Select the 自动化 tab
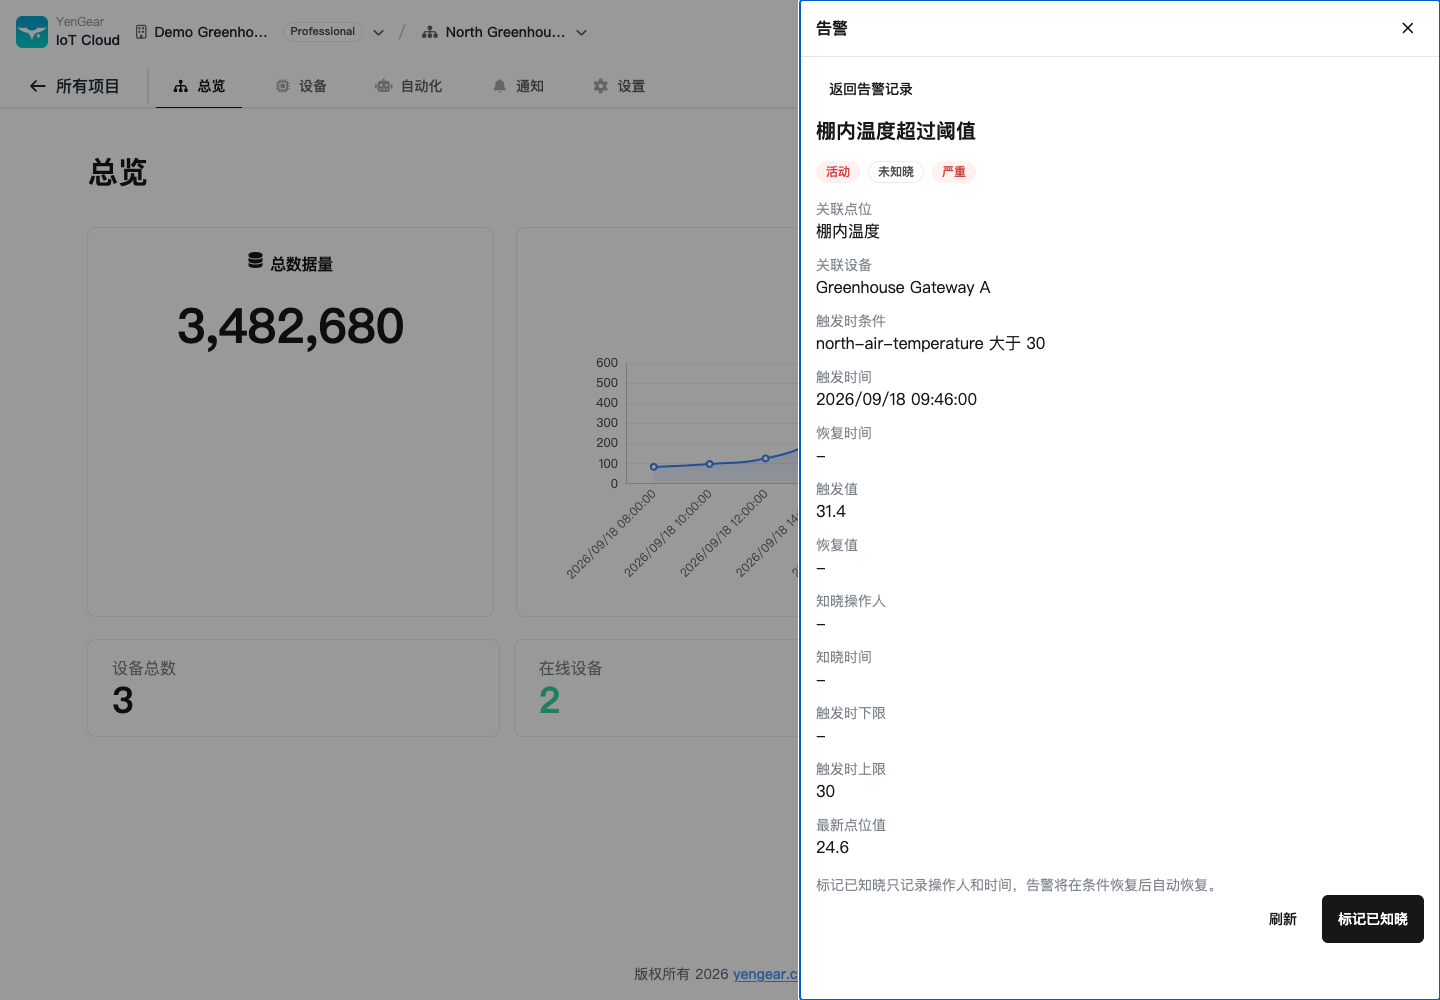Screen dimensions: 1440x1000 (x=408, y=86)
